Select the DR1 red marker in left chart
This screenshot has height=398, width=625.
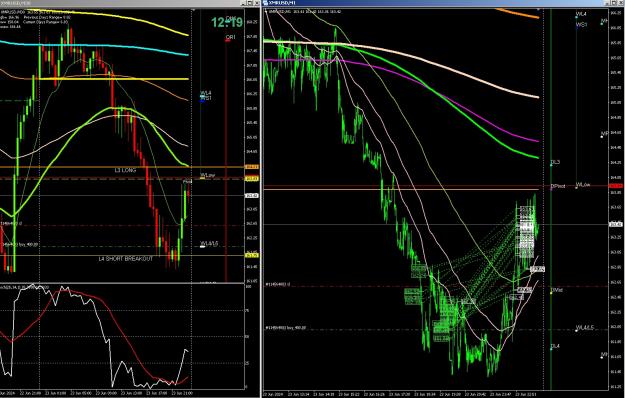[x=228, y=40]
